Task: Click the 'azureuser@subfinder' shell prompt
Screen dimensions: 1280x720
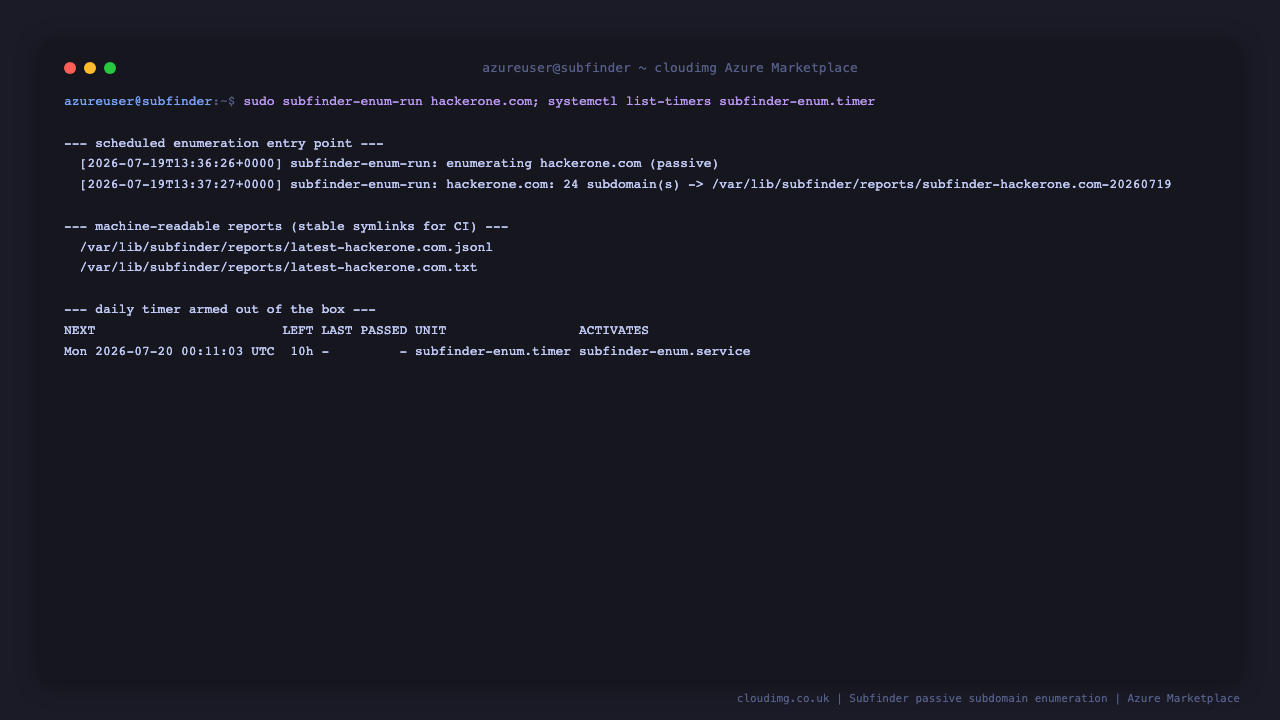Action: 138,101
